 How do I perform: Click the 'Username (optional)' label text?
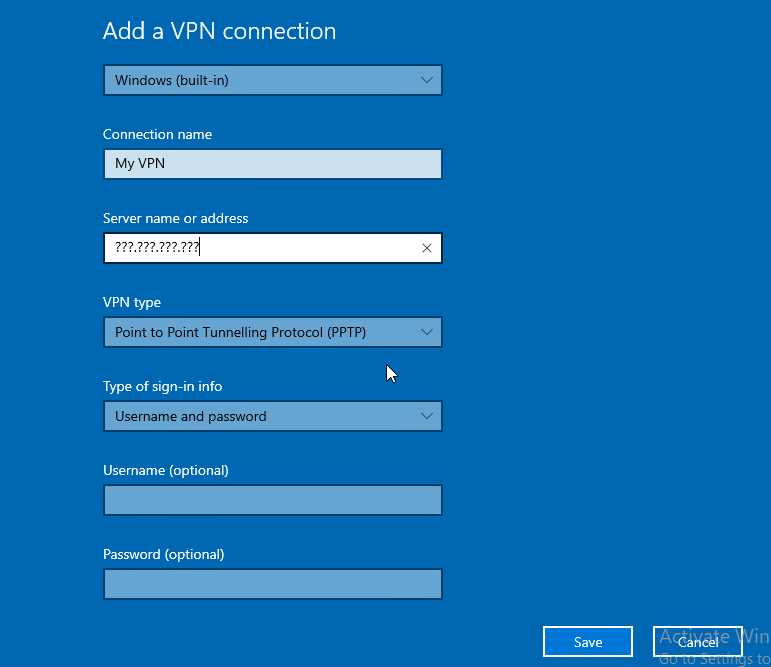coord(165,470)
